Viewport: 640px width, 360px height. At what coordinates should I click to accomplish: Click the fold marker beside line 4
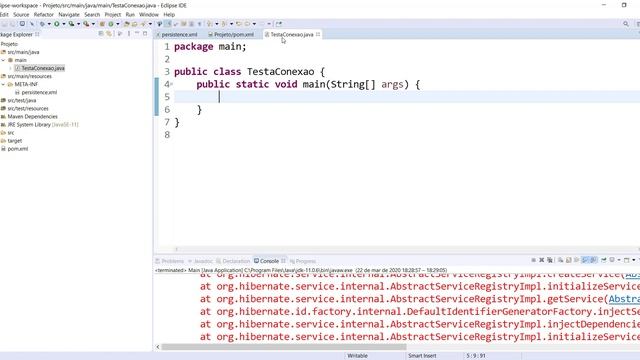click(171, 84)
